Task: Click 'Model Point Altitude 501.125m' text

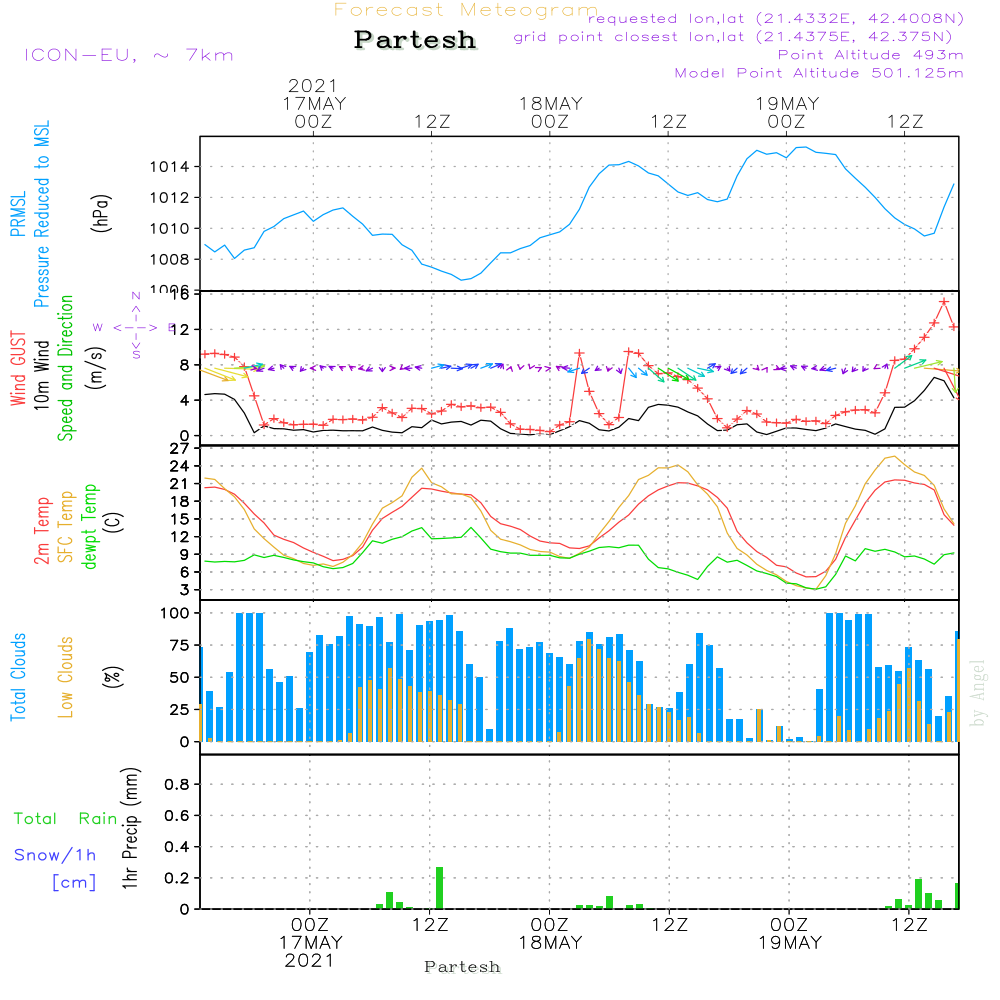Action: [x=819, y=73]
